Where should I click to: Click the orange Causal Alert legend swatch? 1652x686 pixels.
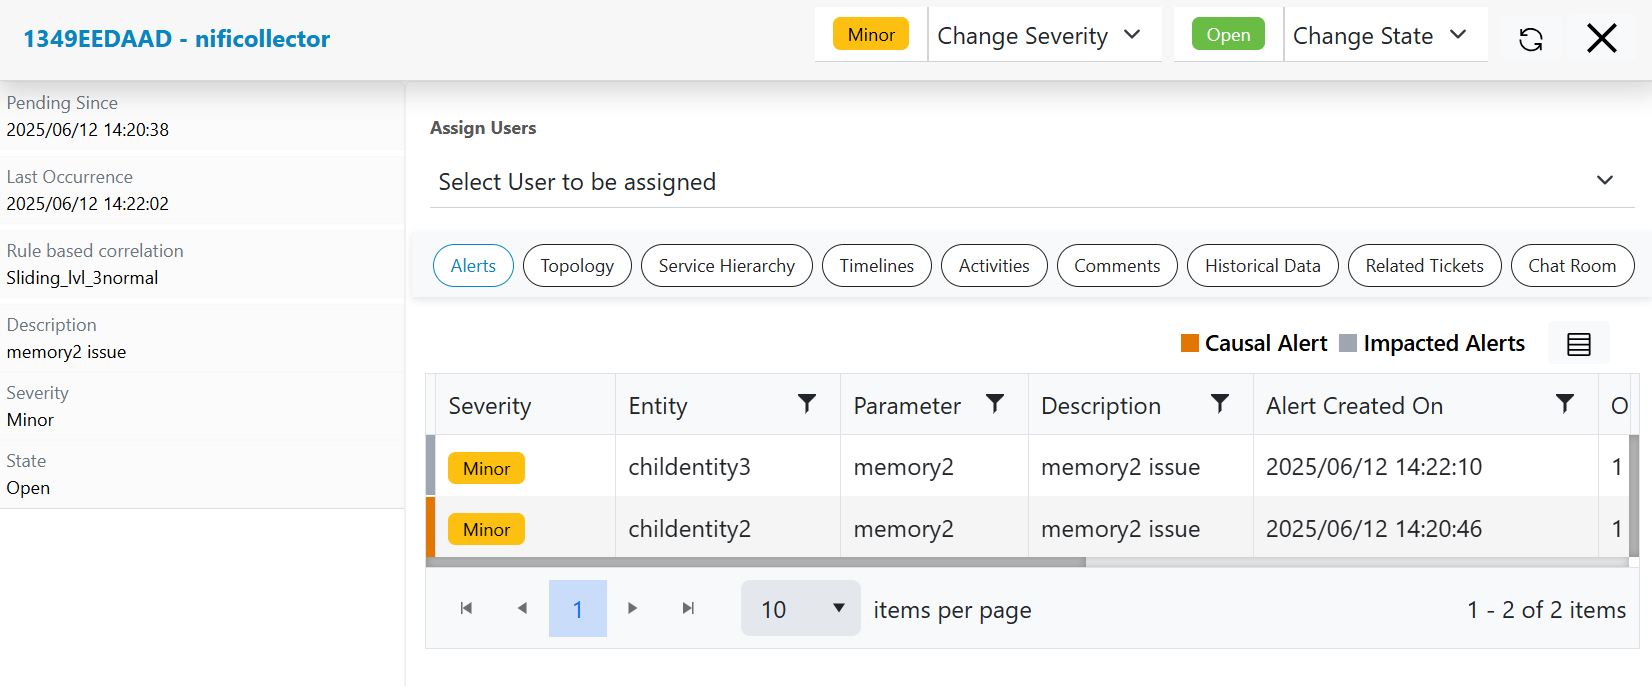point(1190,344)
